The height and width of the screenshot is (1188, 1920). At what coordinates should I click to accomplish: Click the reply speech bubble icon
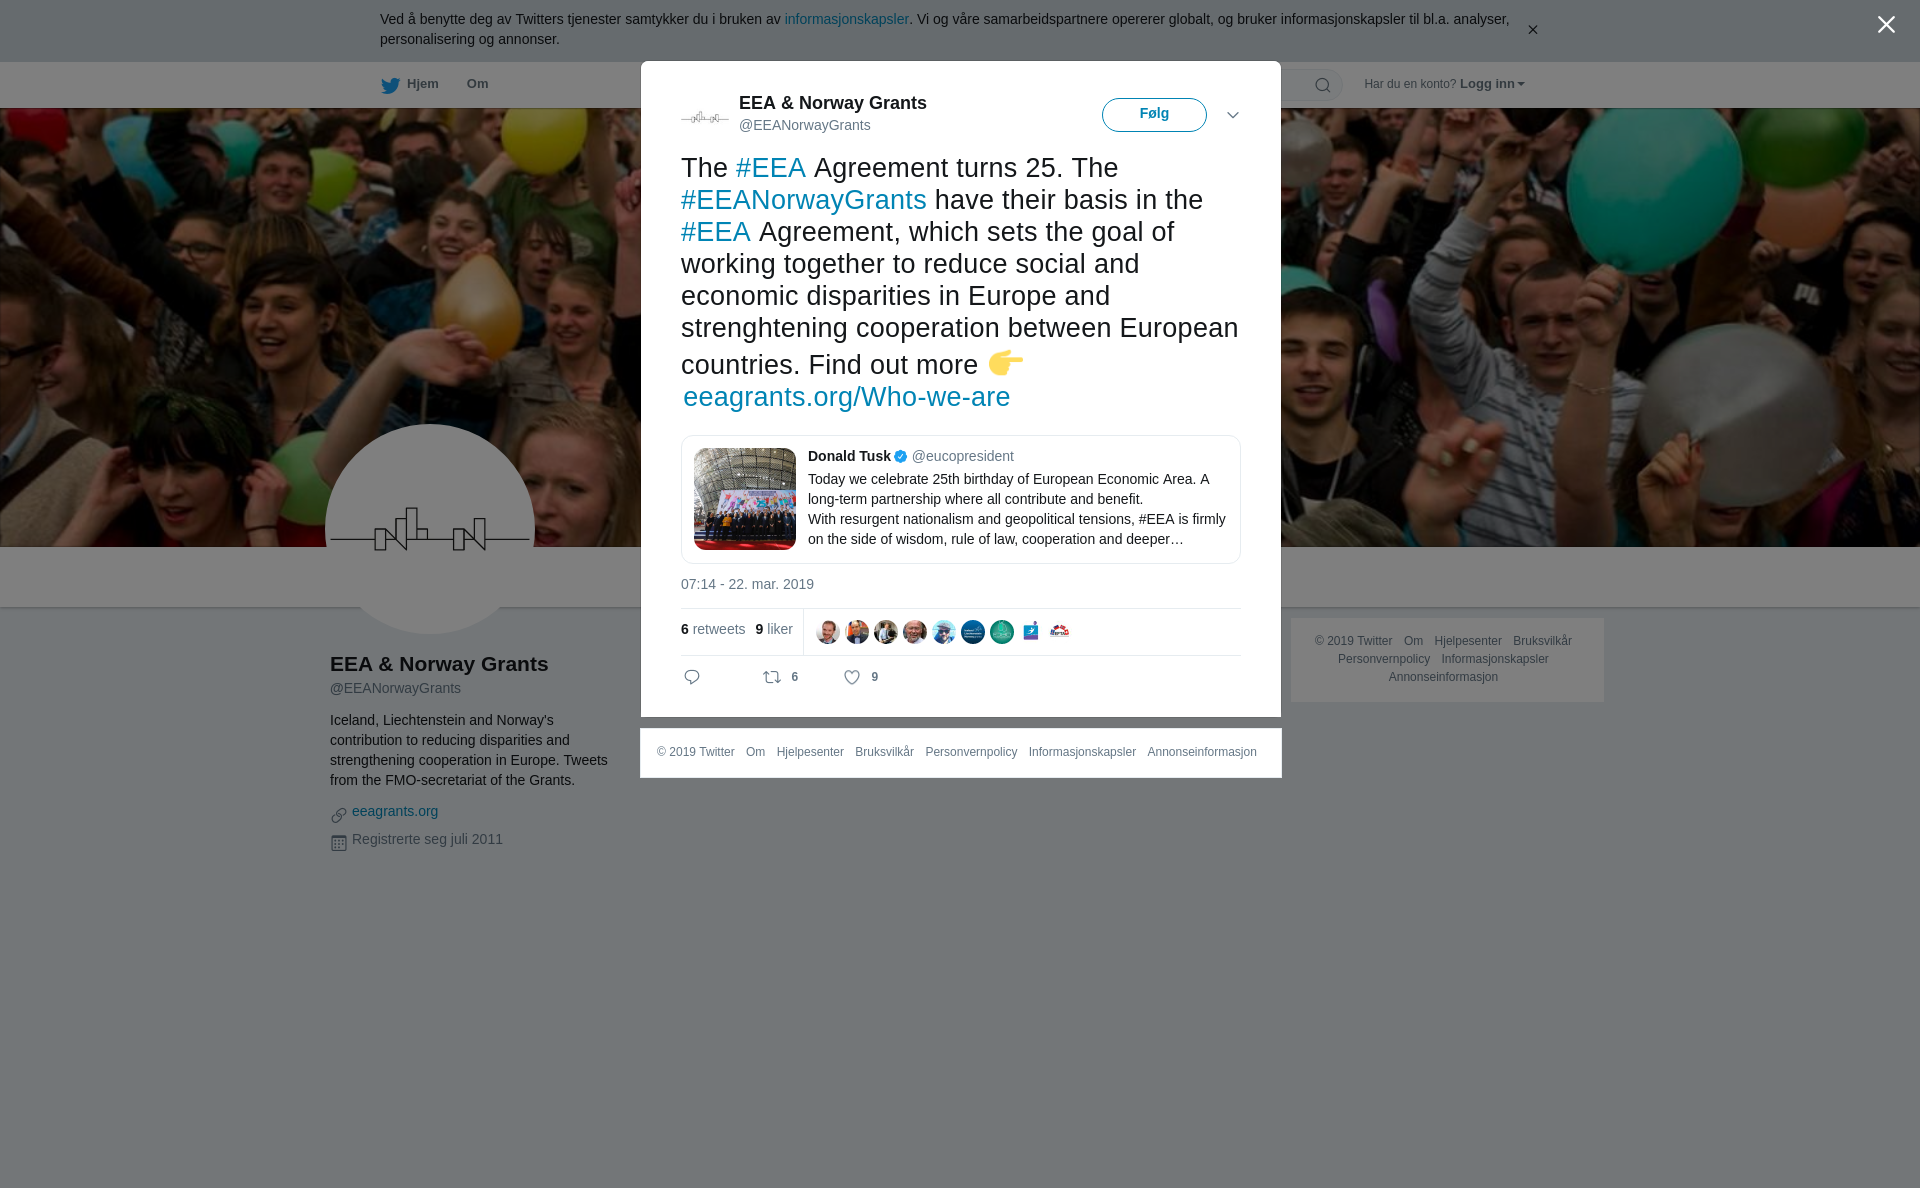coord(692,677)
